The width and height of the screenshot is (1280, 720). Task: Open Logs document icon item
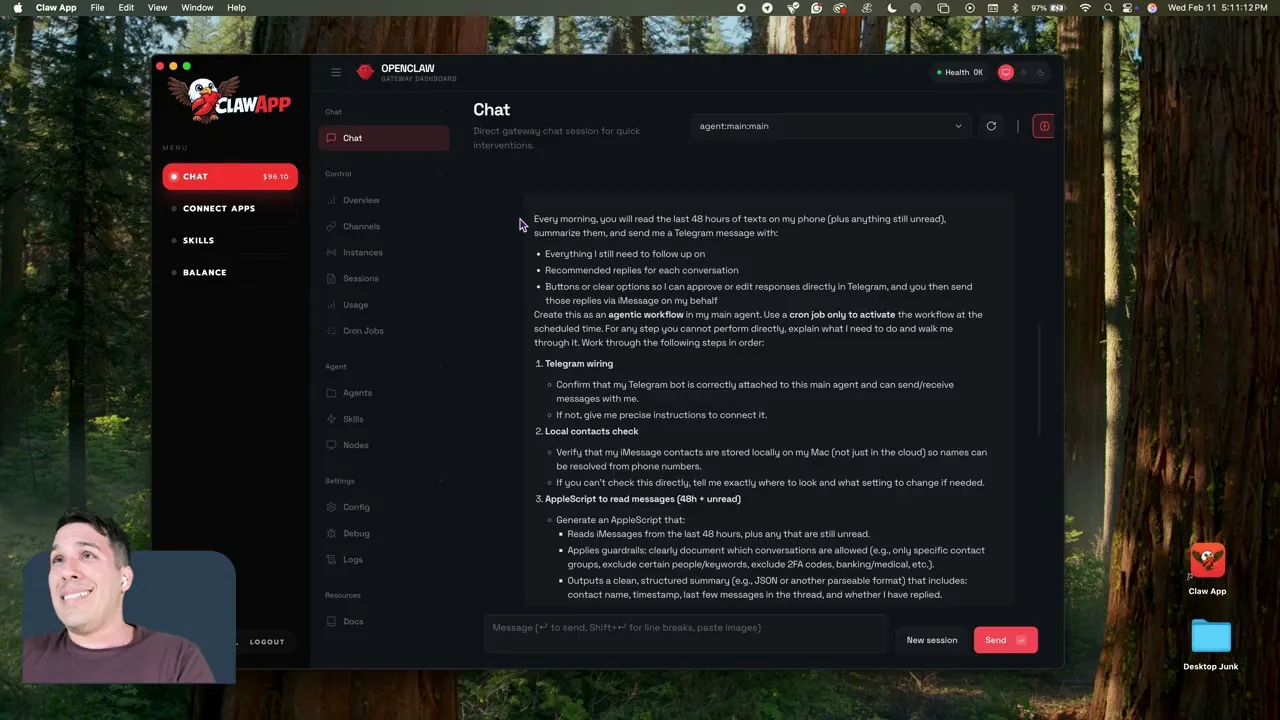pyautogui.click(x=384, y=559)
